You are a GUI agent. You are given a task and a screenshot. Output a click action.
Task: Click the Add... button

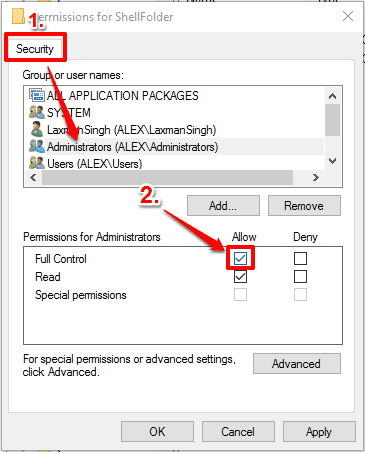223,206
